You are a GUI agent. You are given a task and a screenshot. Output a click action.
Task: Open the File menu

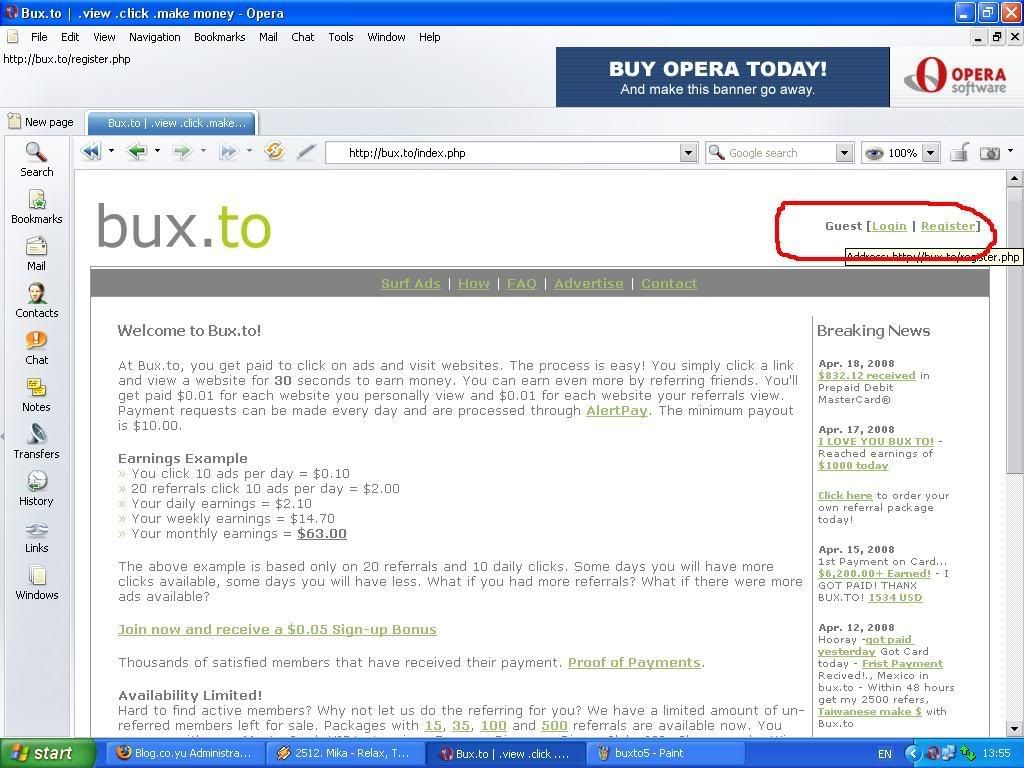click(x=39, y=37)
